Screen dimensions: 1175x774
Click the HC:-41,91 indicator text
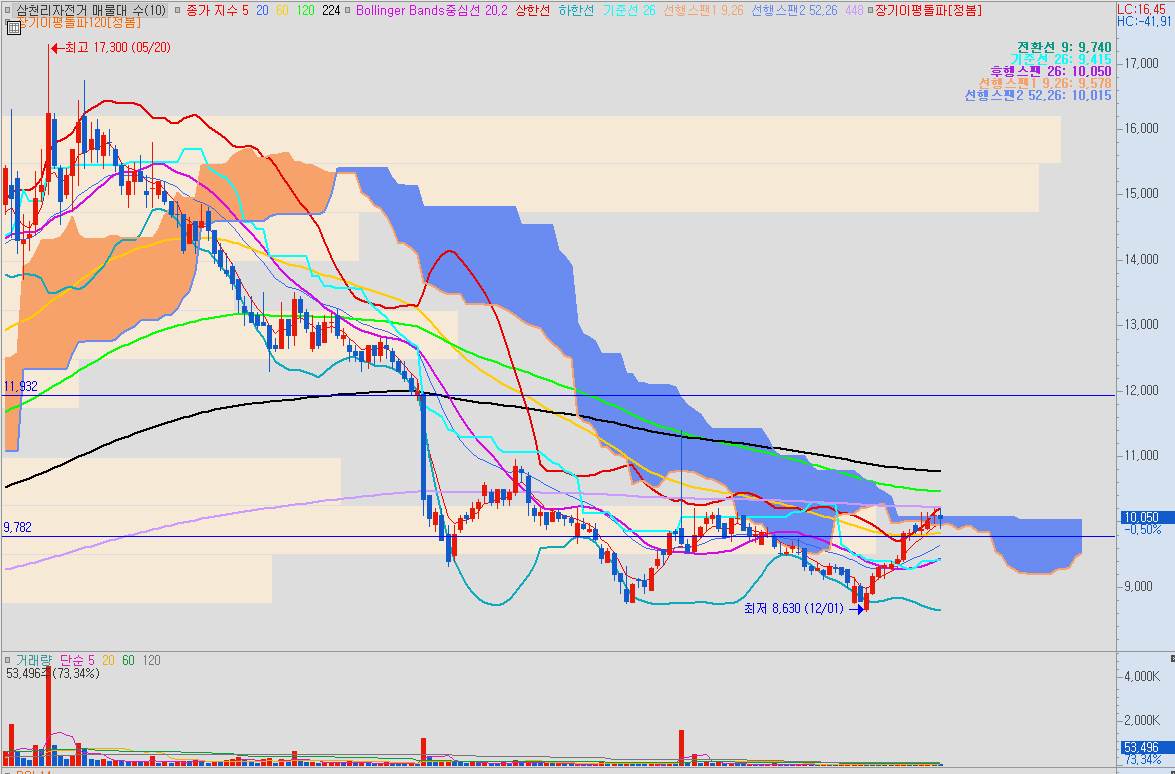(1144, 22)
